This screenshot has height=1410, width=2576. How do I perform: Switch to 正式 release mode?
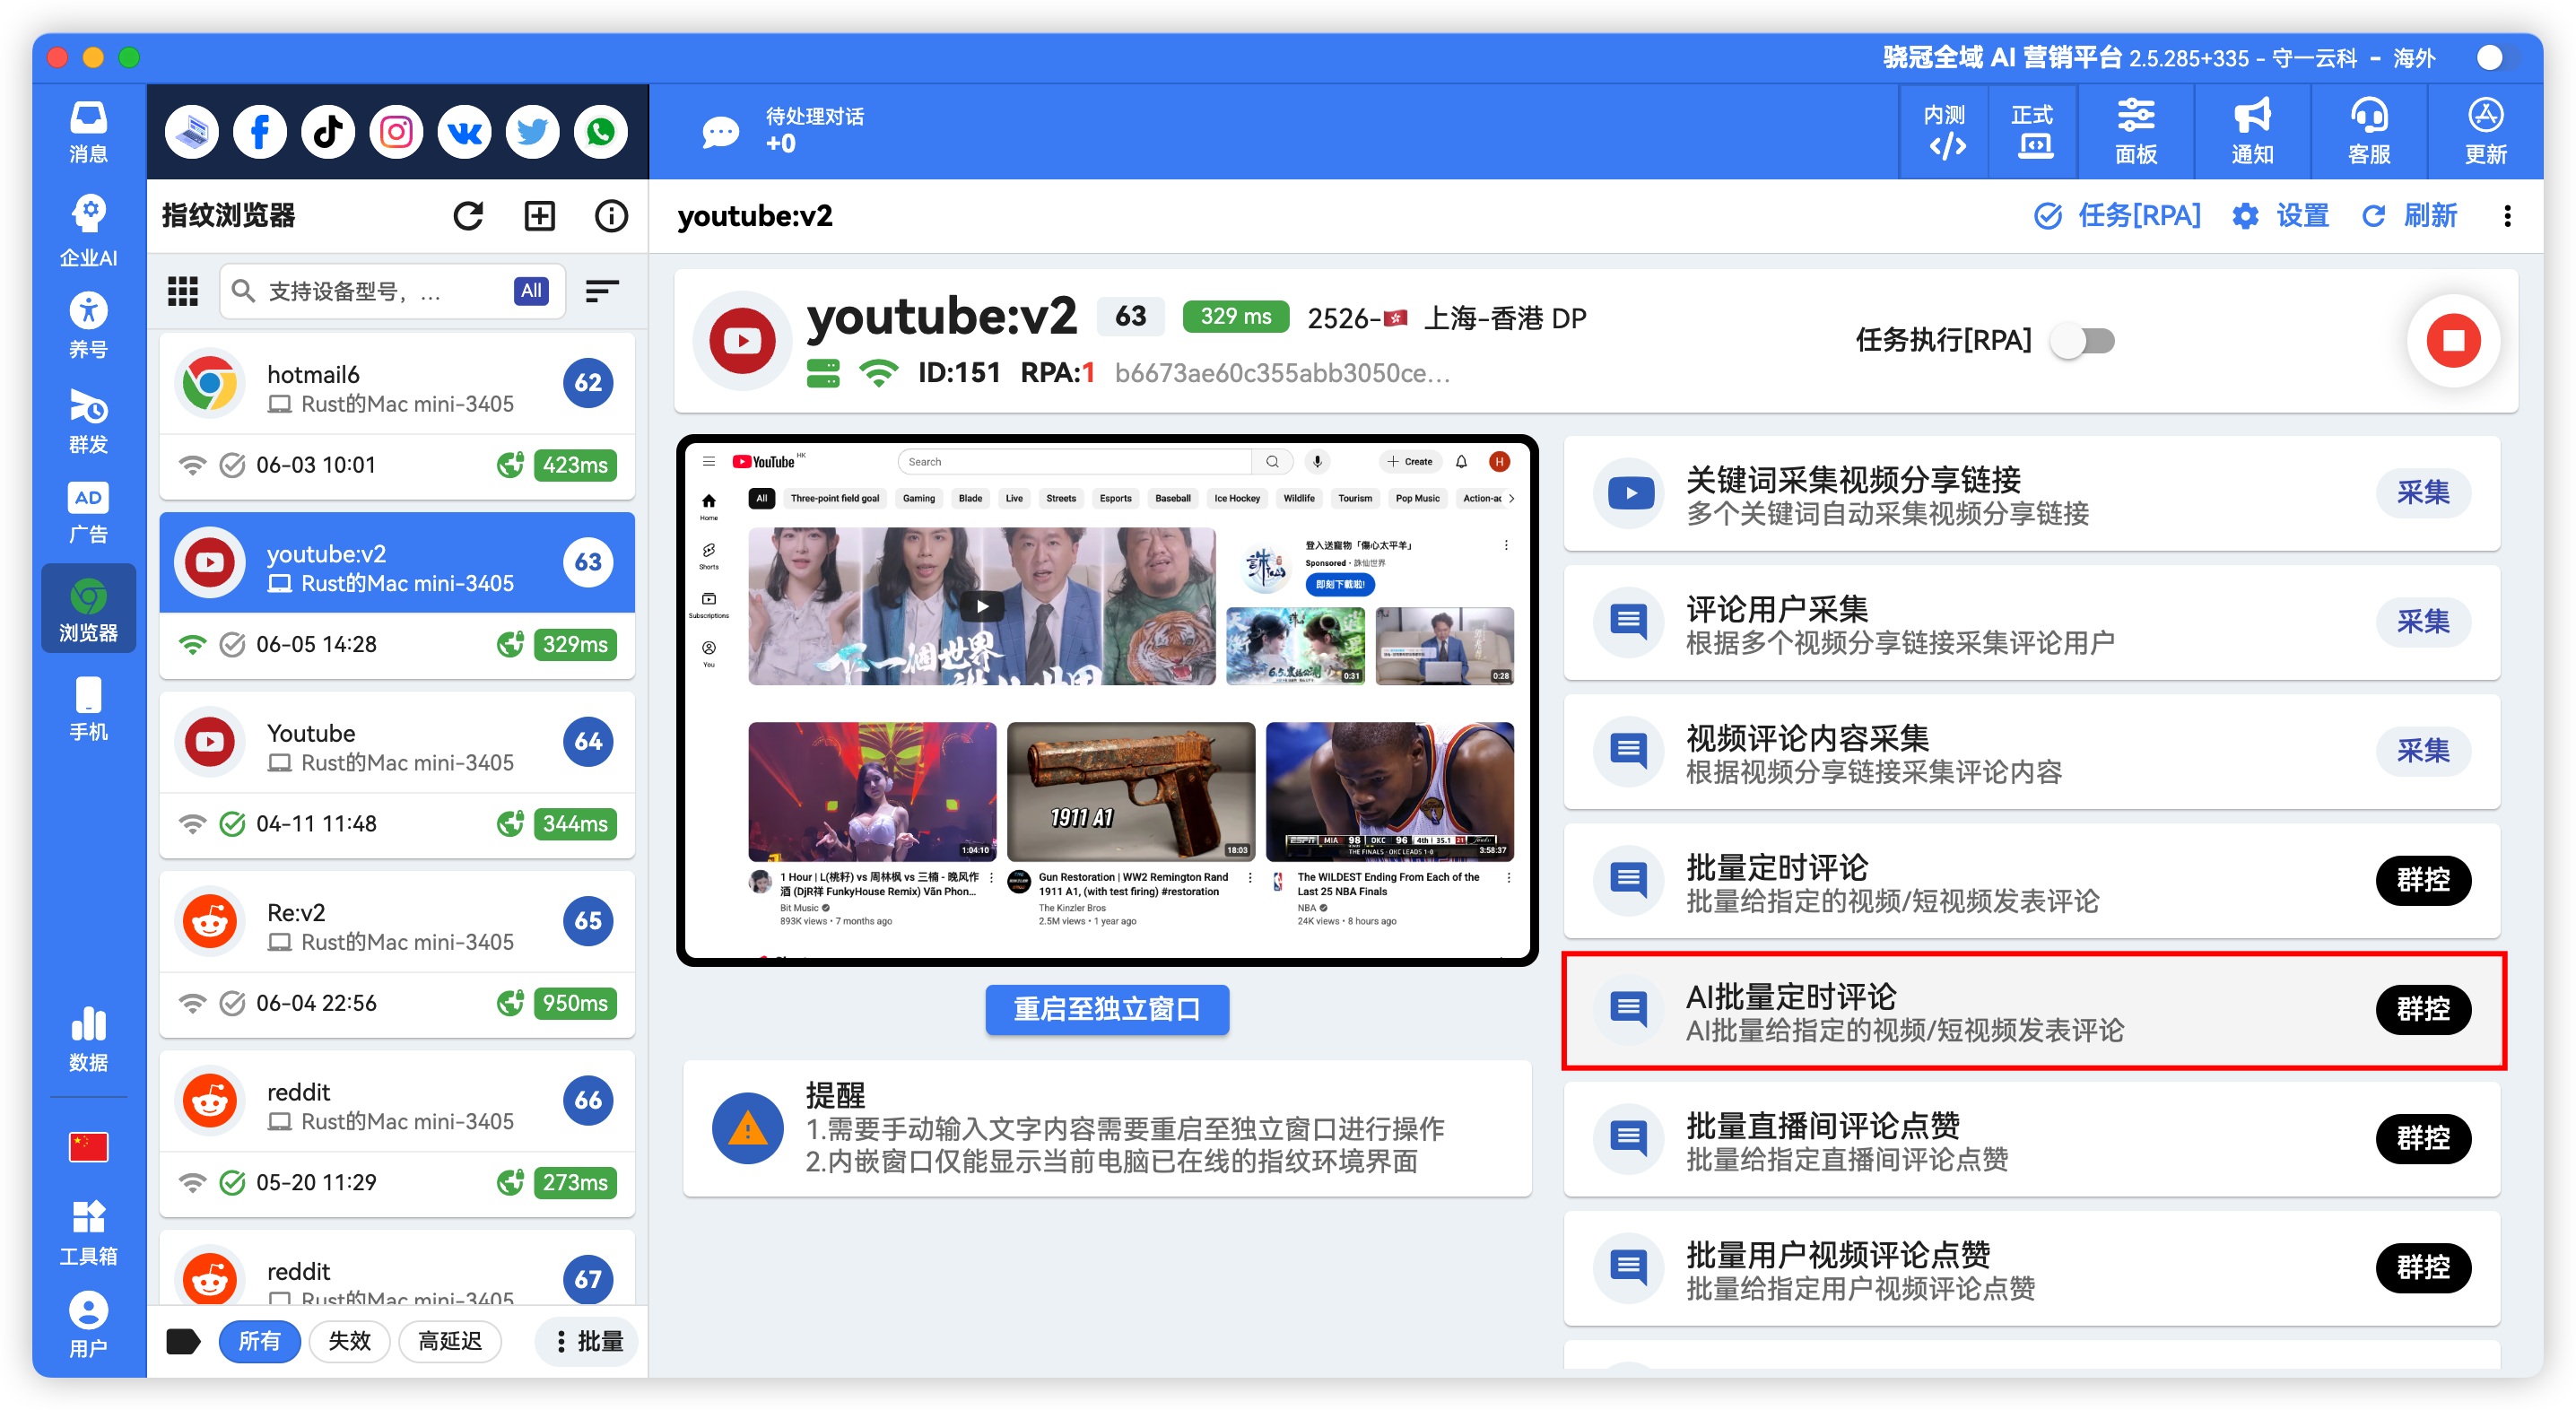(x=2033, y=131)
